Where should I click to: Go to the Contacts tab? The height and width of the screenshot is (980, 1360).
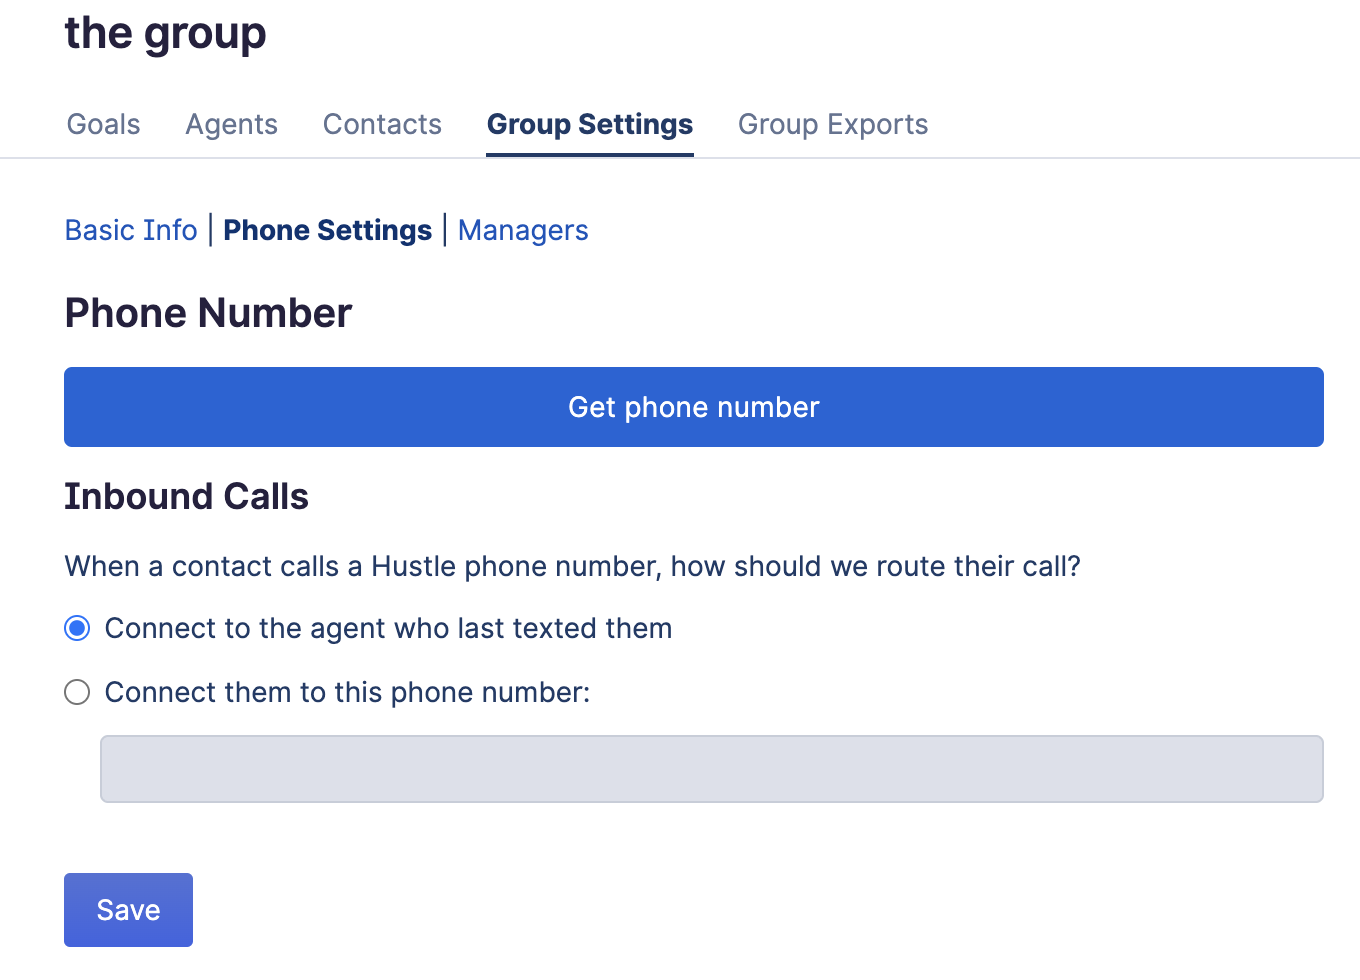[x=382, y=124]
